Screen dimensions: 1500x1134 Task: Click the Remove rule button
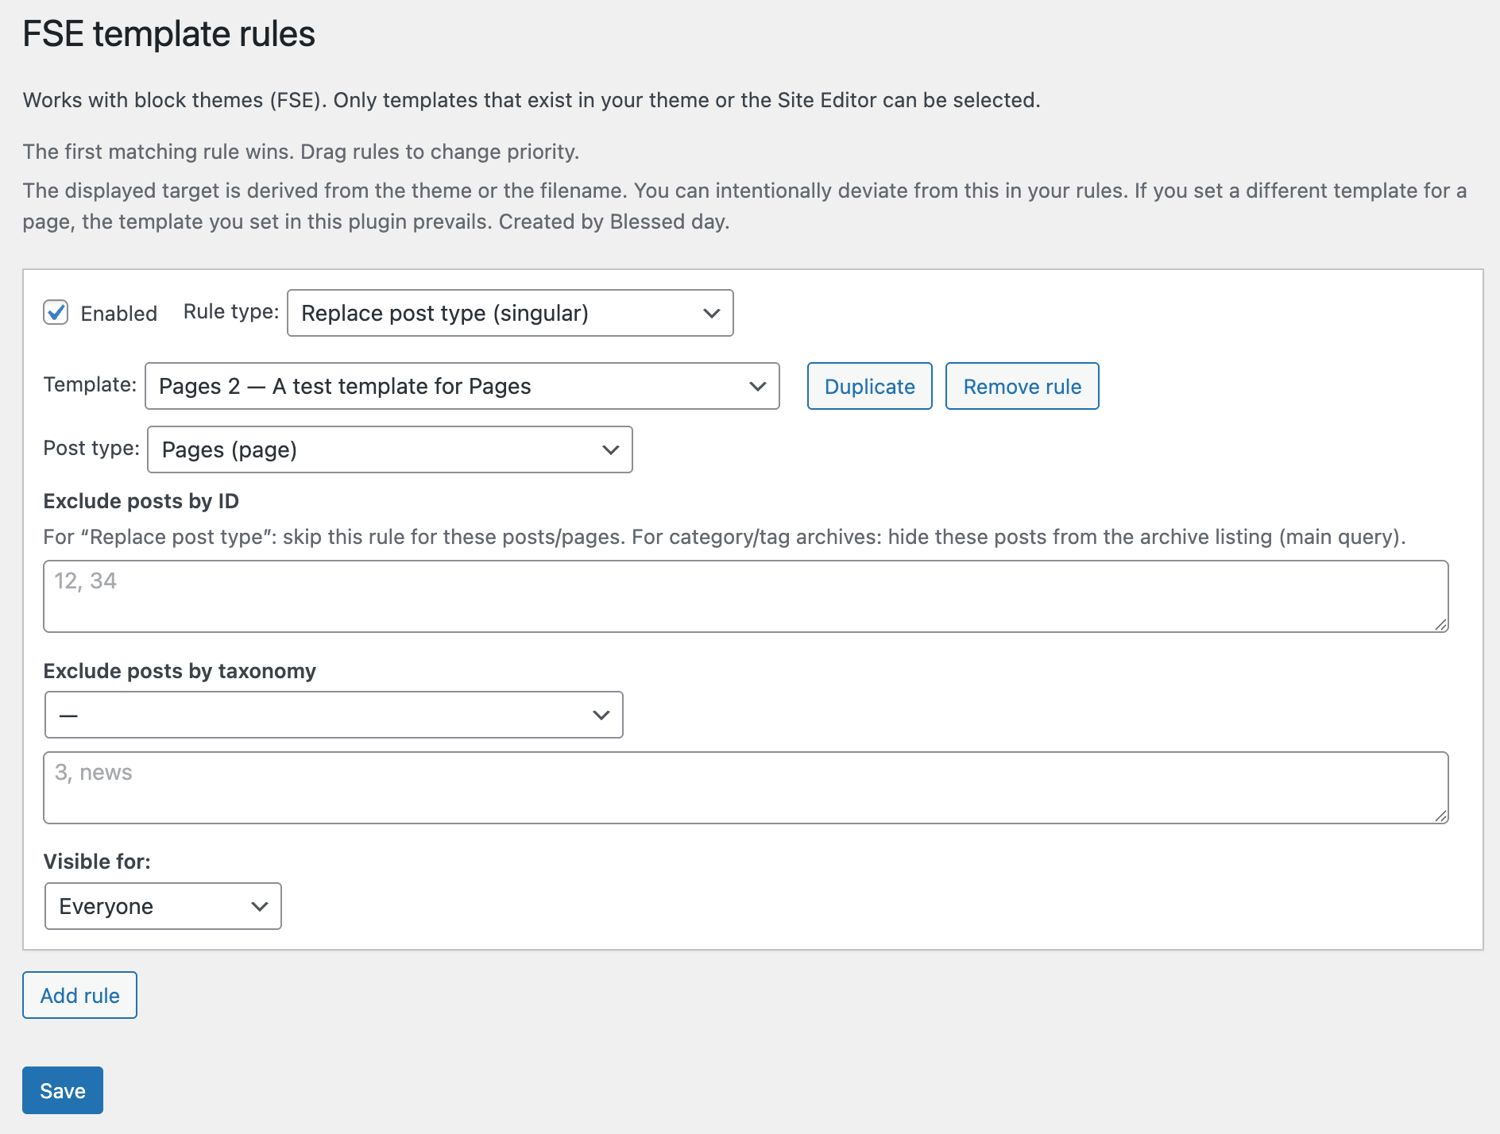pyautogui.click(x=1021, y=386)
